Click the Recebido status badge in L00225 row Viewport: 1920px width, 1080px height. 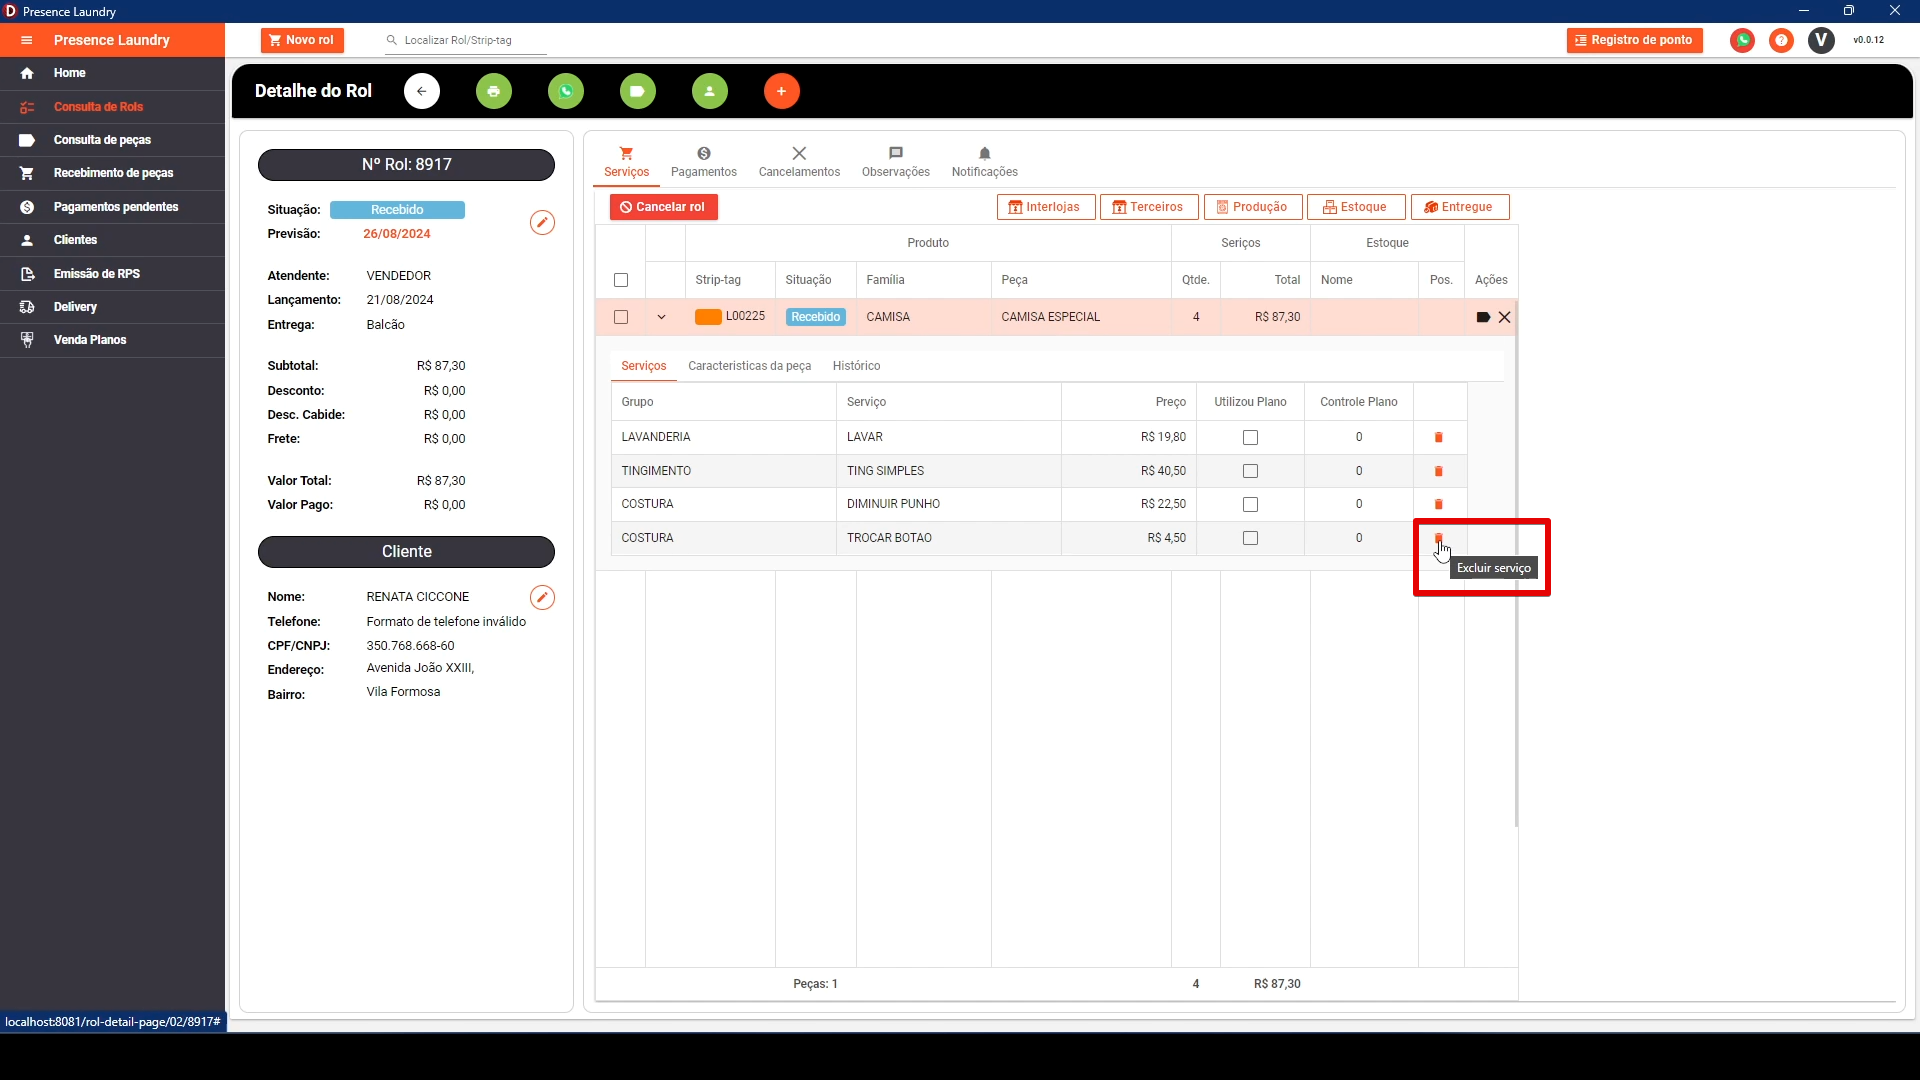pyautogui.click(x=816, y=317)
